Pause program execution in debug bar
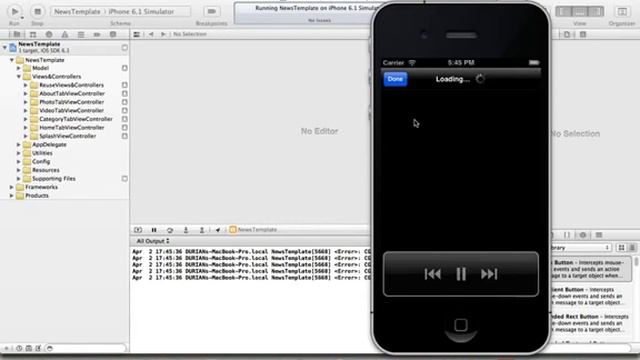This screenshot has height=360, width=640. 154,230
